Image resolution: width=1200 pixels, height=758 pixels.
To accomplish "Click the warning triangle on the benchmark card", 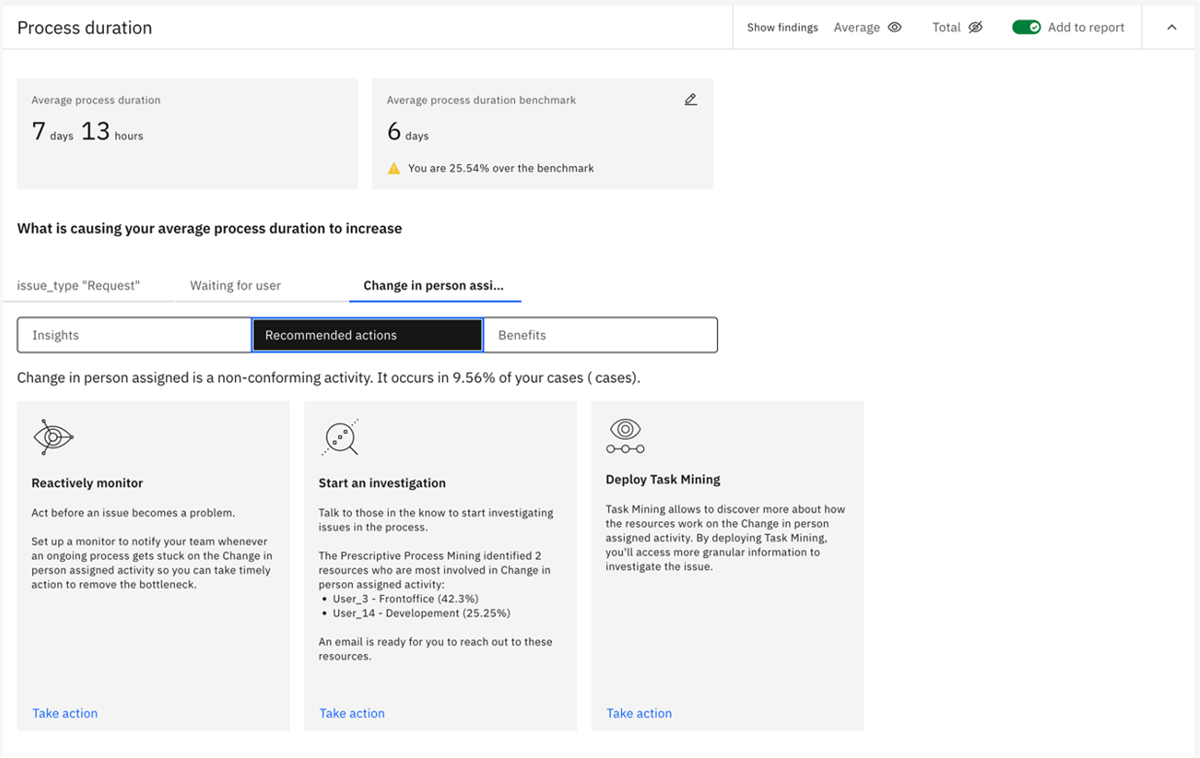I will pyautogui.click(x=393, y=168).
